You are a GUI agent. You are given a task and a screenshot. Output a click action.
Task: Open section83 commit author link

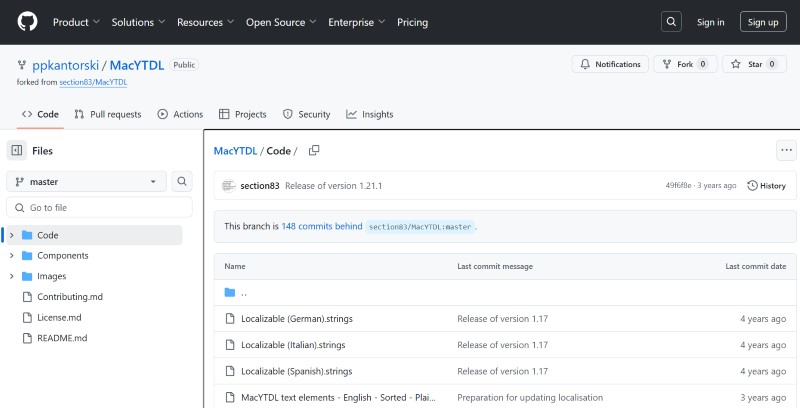coord(260,186)
